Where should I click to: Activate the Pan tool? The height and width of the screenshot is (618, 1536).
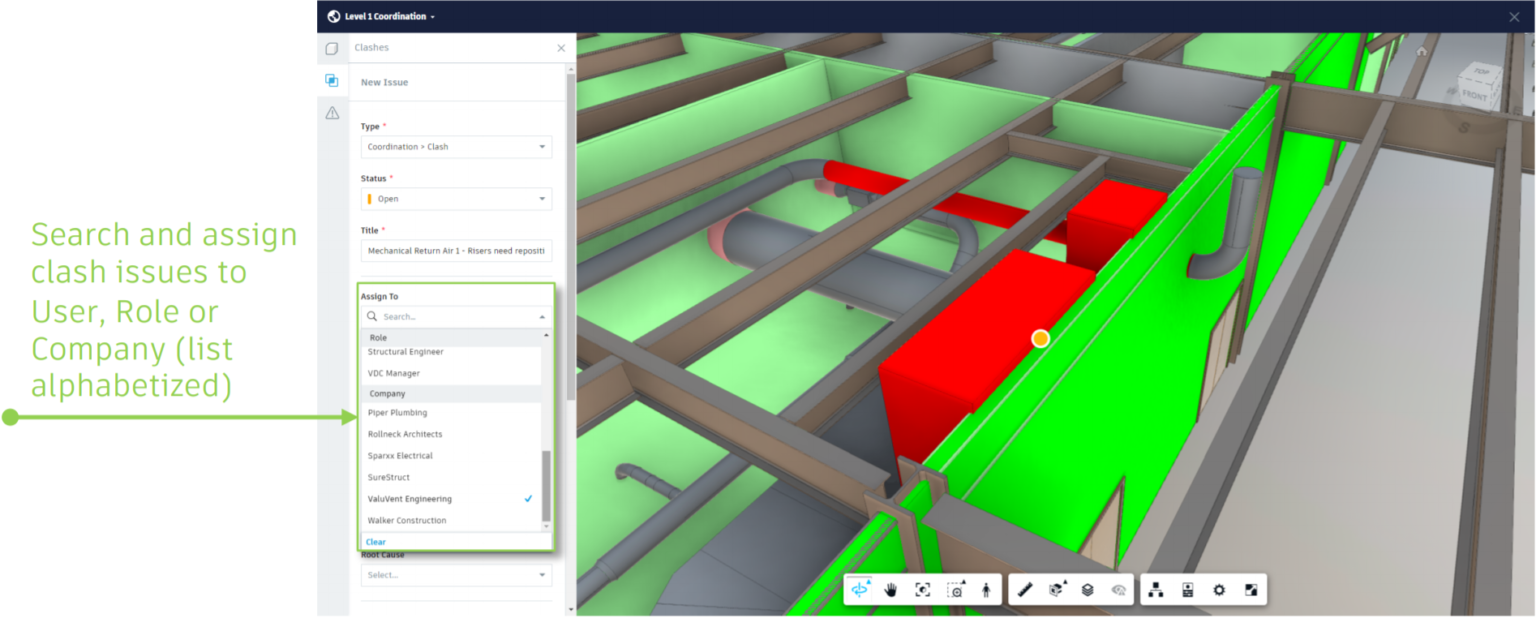click(890, 589)
